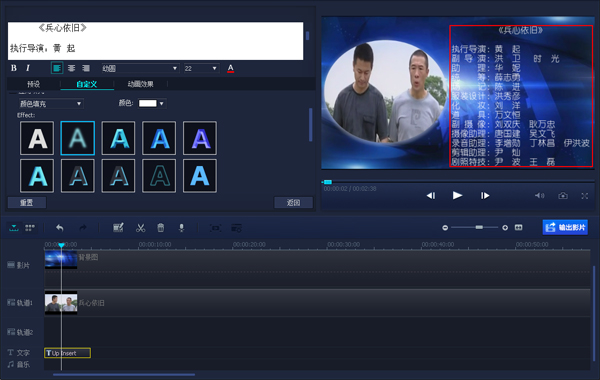600x380 pixels.
Task: Switch to storyboard grid view
Action: (30, 228)
